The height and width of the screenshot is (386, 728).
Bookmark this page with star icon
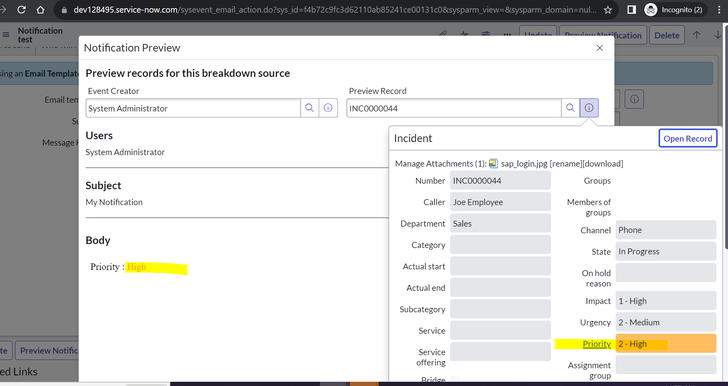(x=608, y=10)
